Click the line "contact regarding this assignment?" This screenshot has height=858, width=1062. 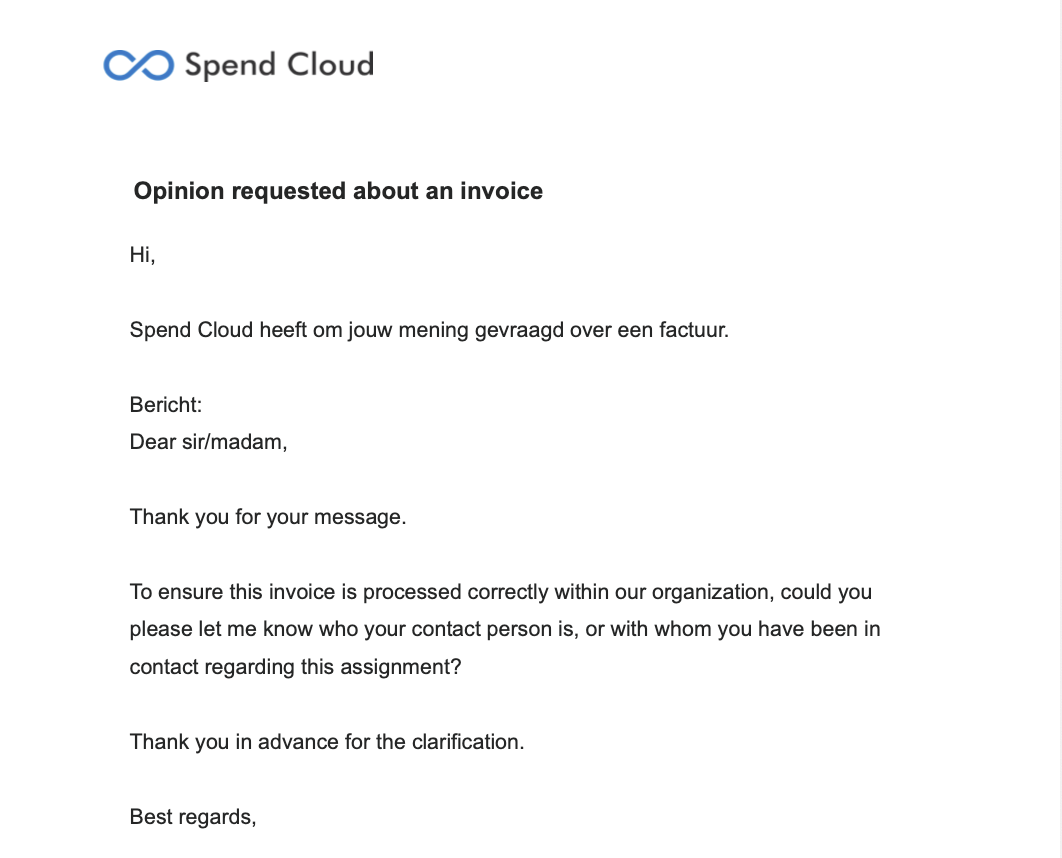[295, 667]
